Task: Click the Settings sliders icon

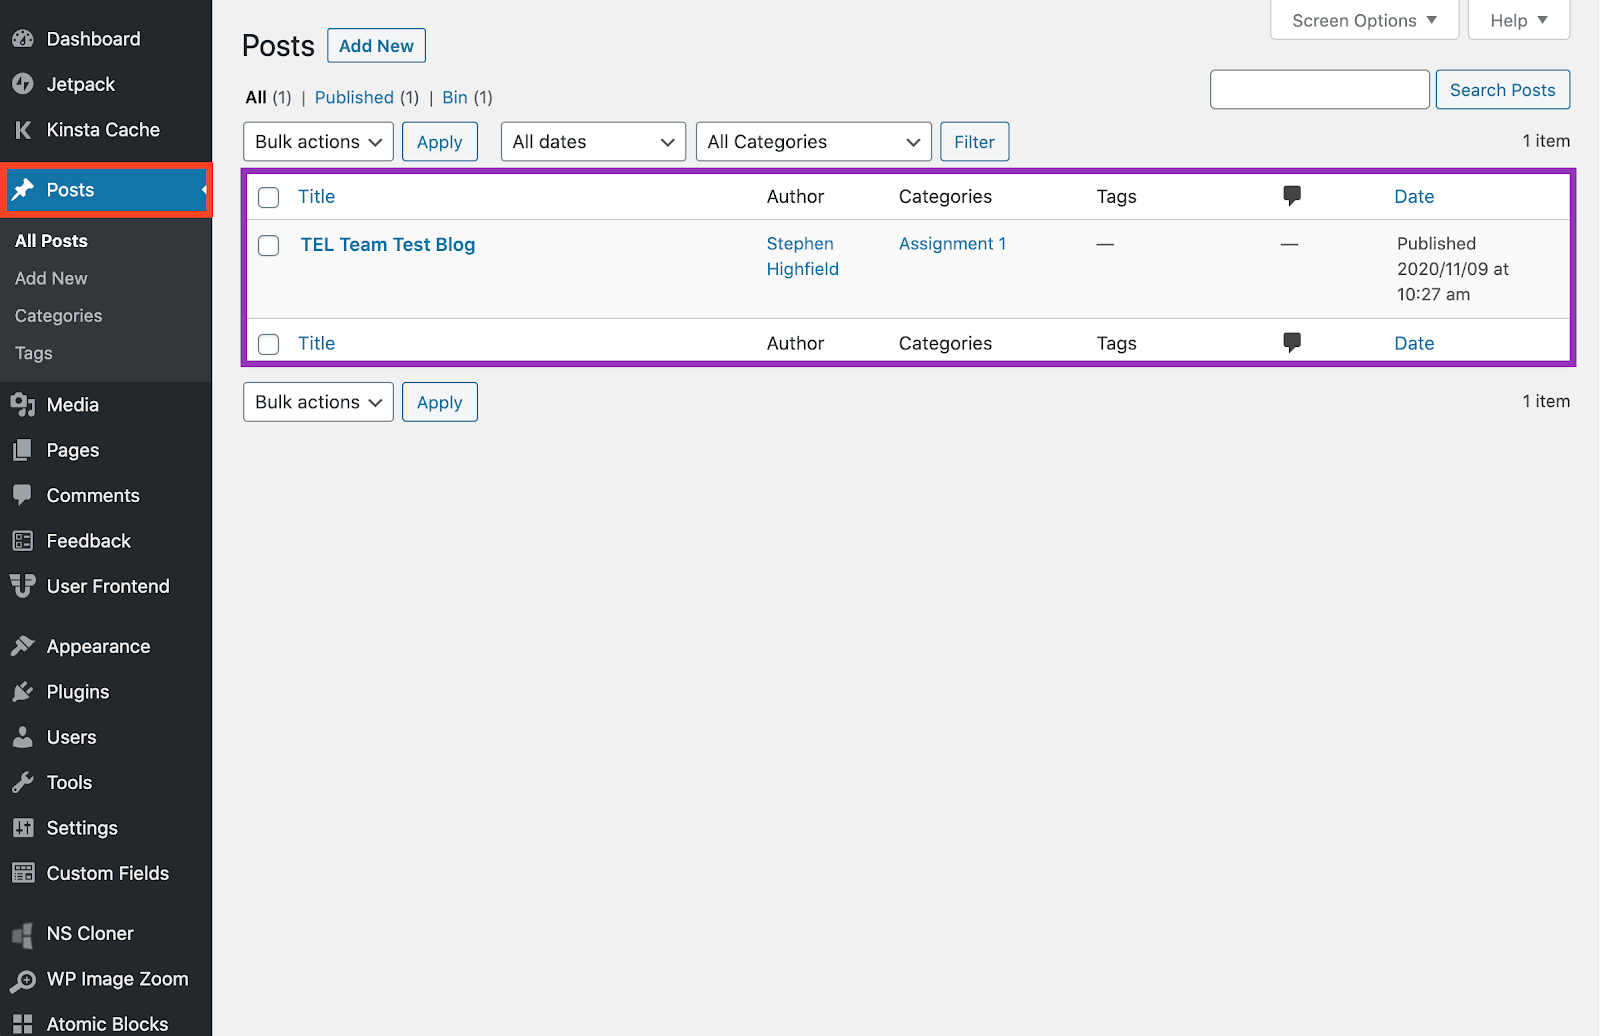Action: click(x=23, y=828)
